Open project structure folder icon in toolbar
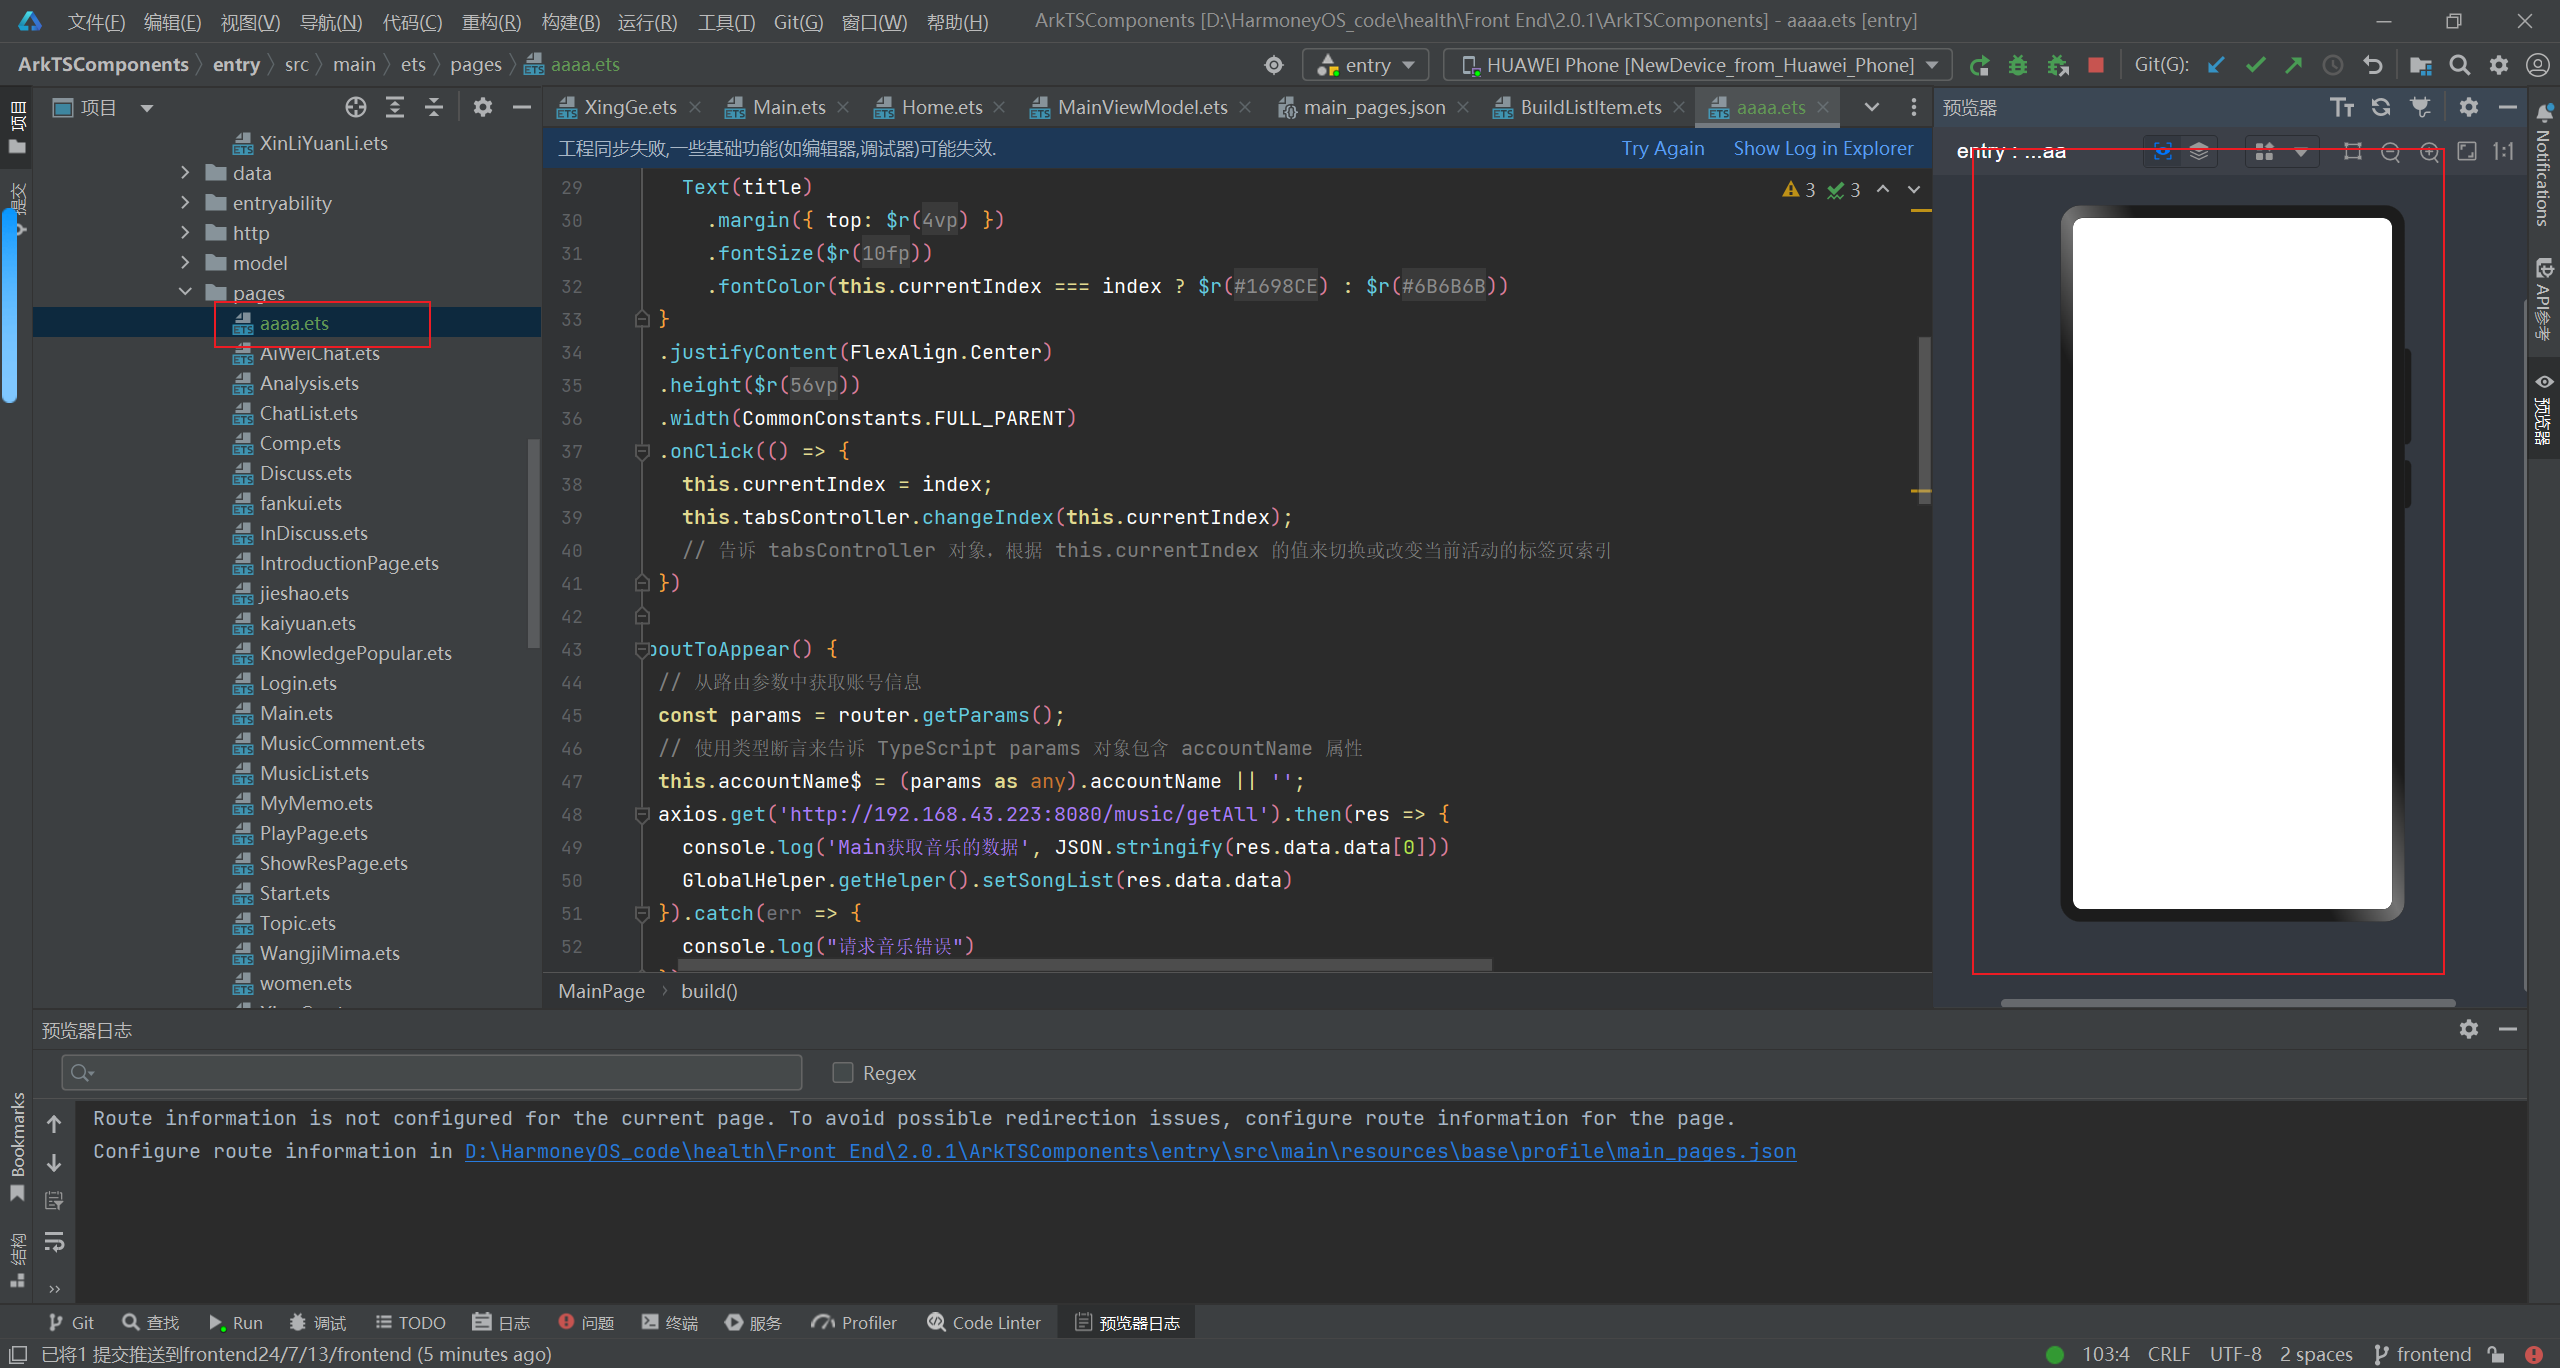 point(2420,65)
